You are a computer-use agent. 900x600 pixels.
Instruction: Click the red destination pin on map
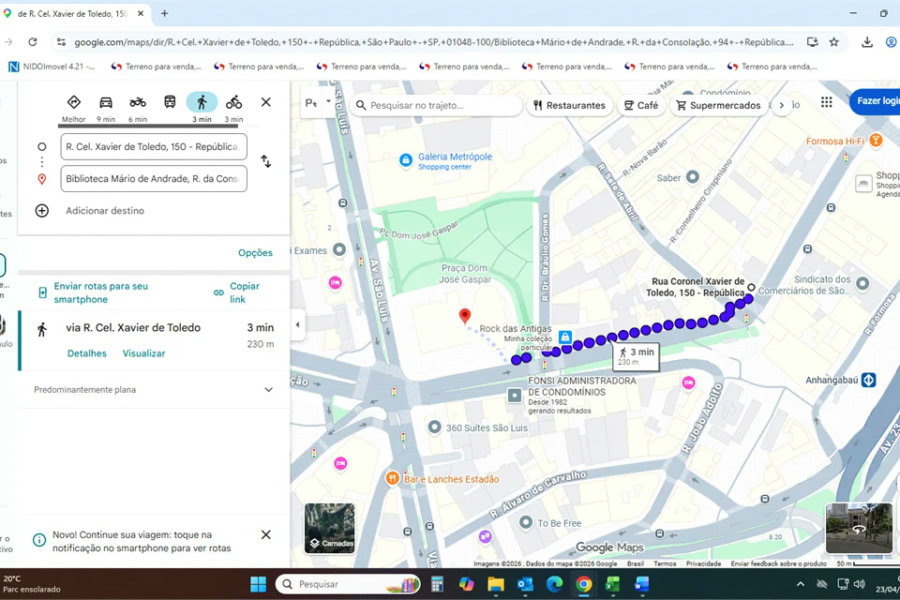(x=465, y=315)
